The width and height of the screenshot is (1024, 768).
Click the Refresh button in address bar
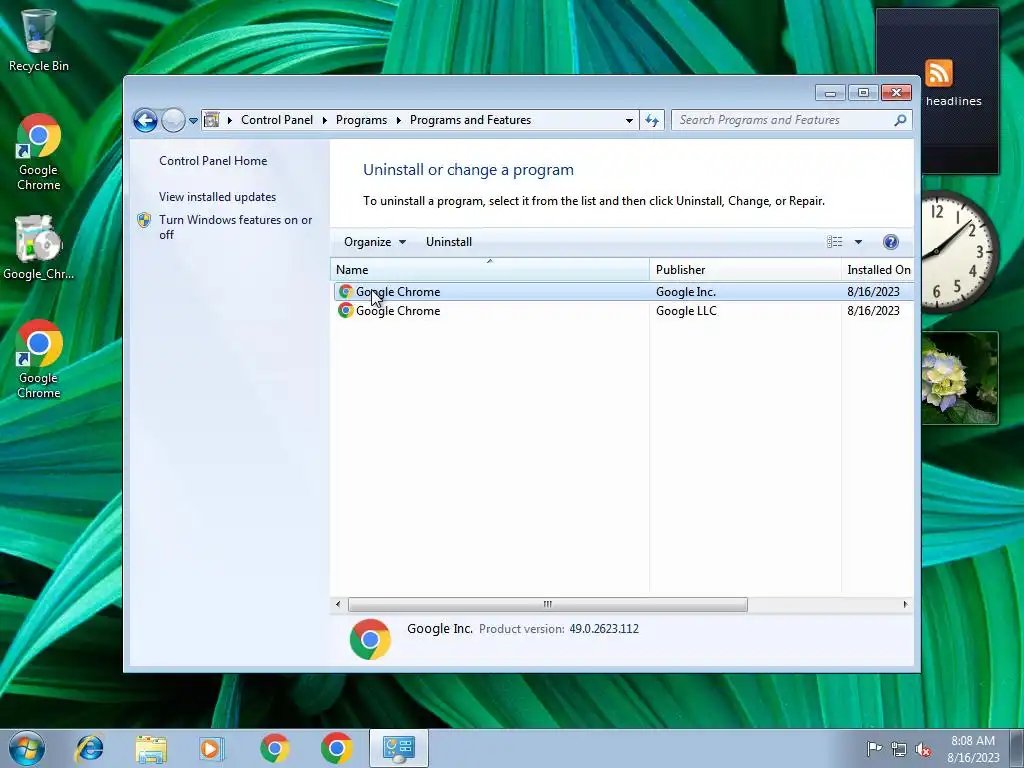tap(652, 120)
